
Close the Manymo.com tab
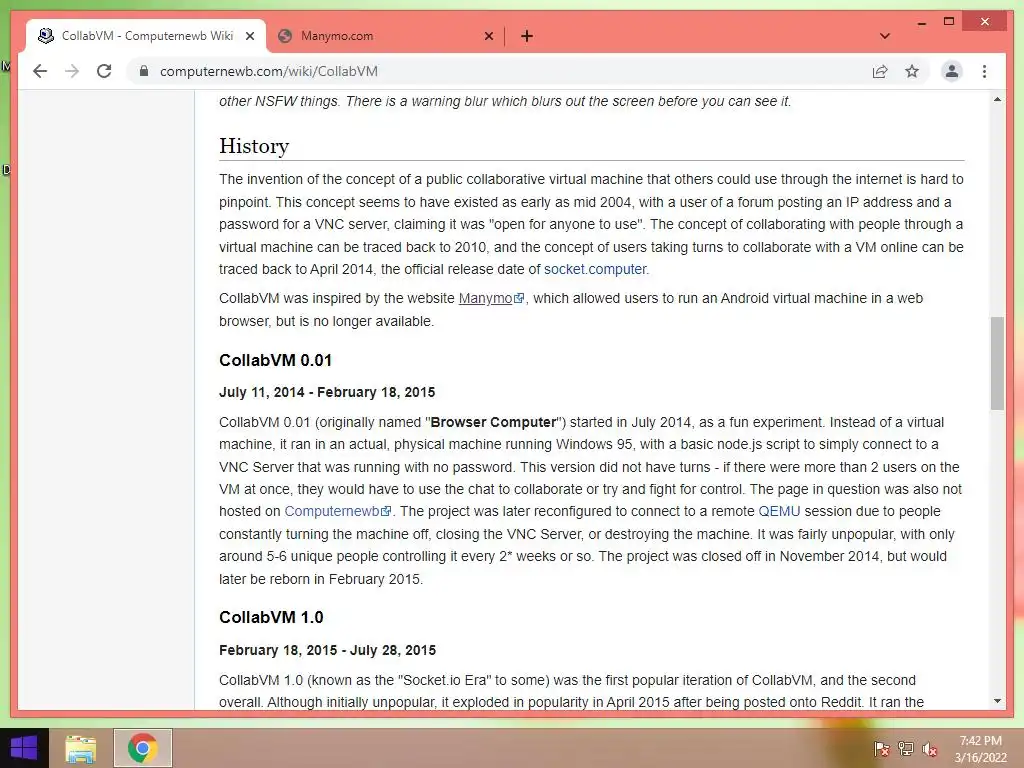(488, 36)
